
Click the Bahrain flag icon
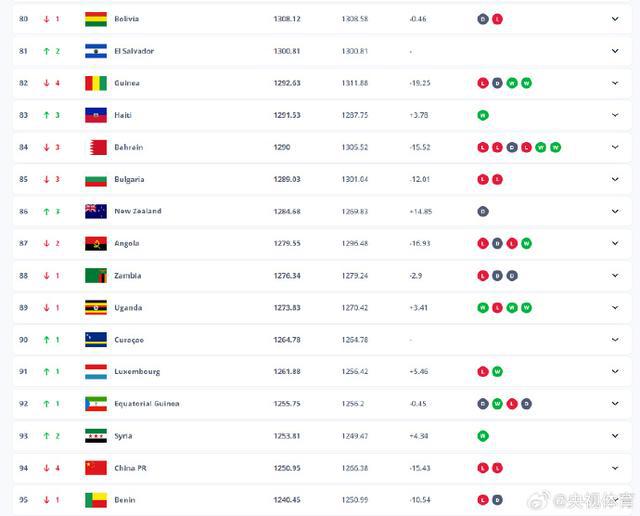pyautogui.click(x=98, y=147)
